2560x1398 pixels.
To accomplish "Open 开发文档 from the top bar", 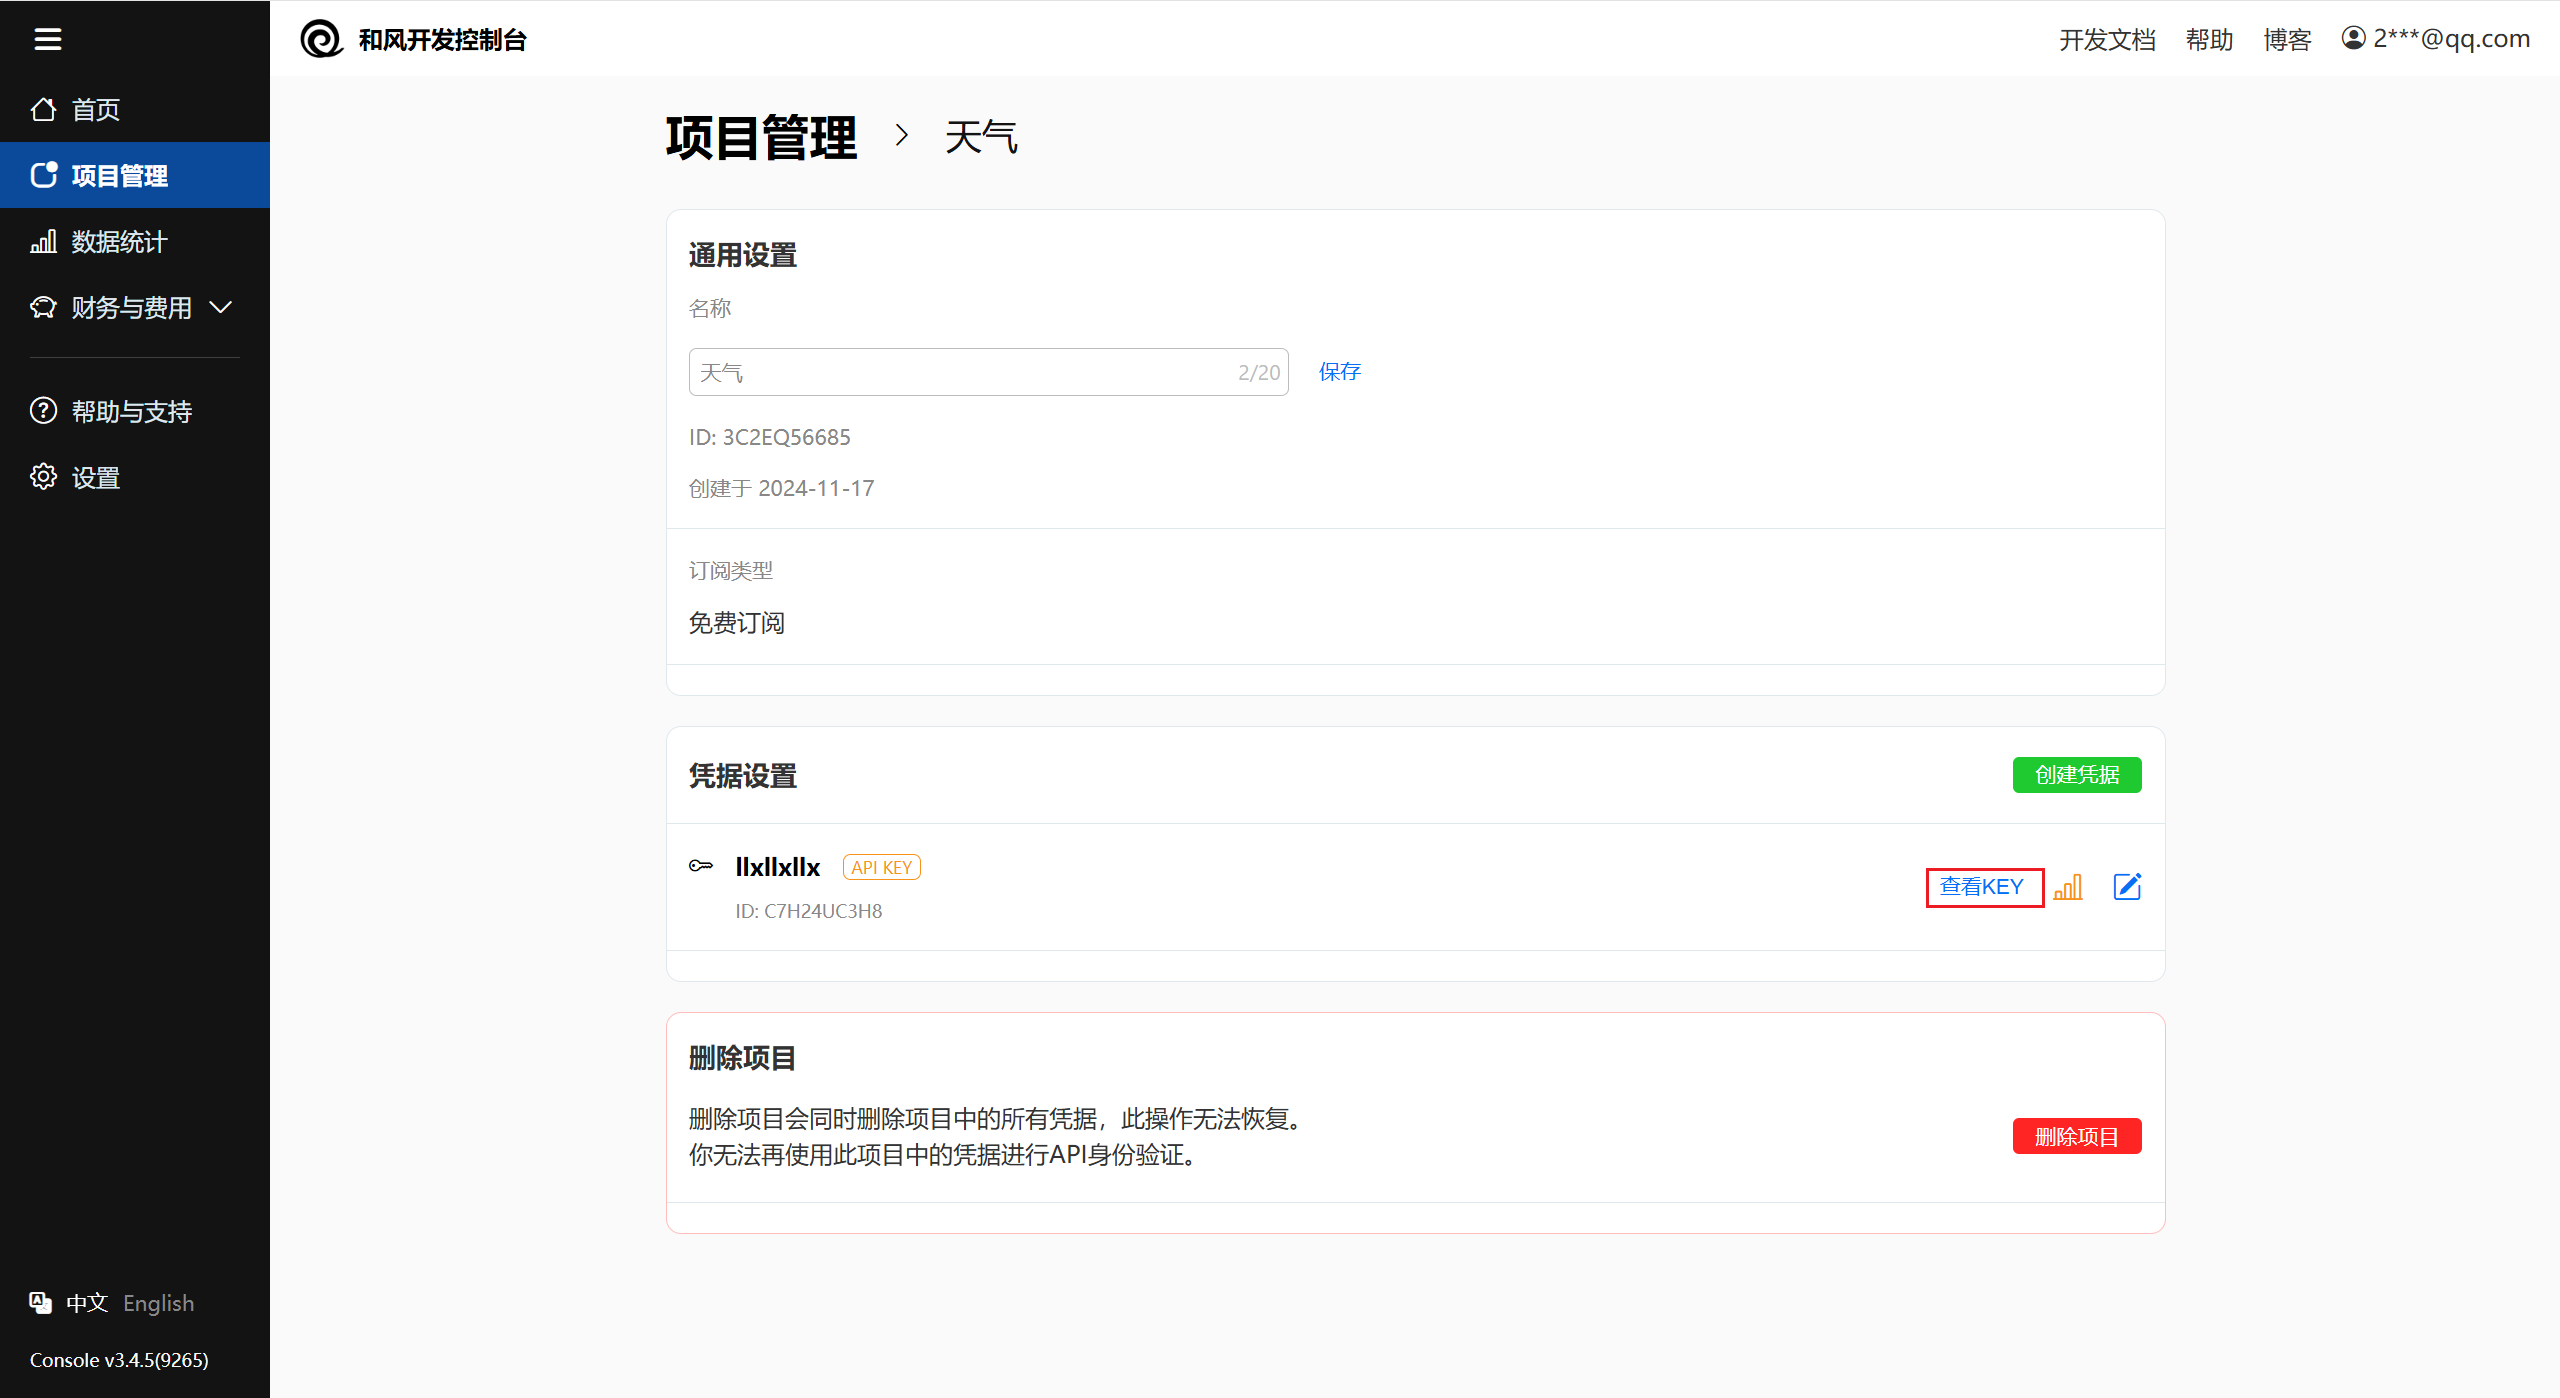I will tap(2106, 39).
